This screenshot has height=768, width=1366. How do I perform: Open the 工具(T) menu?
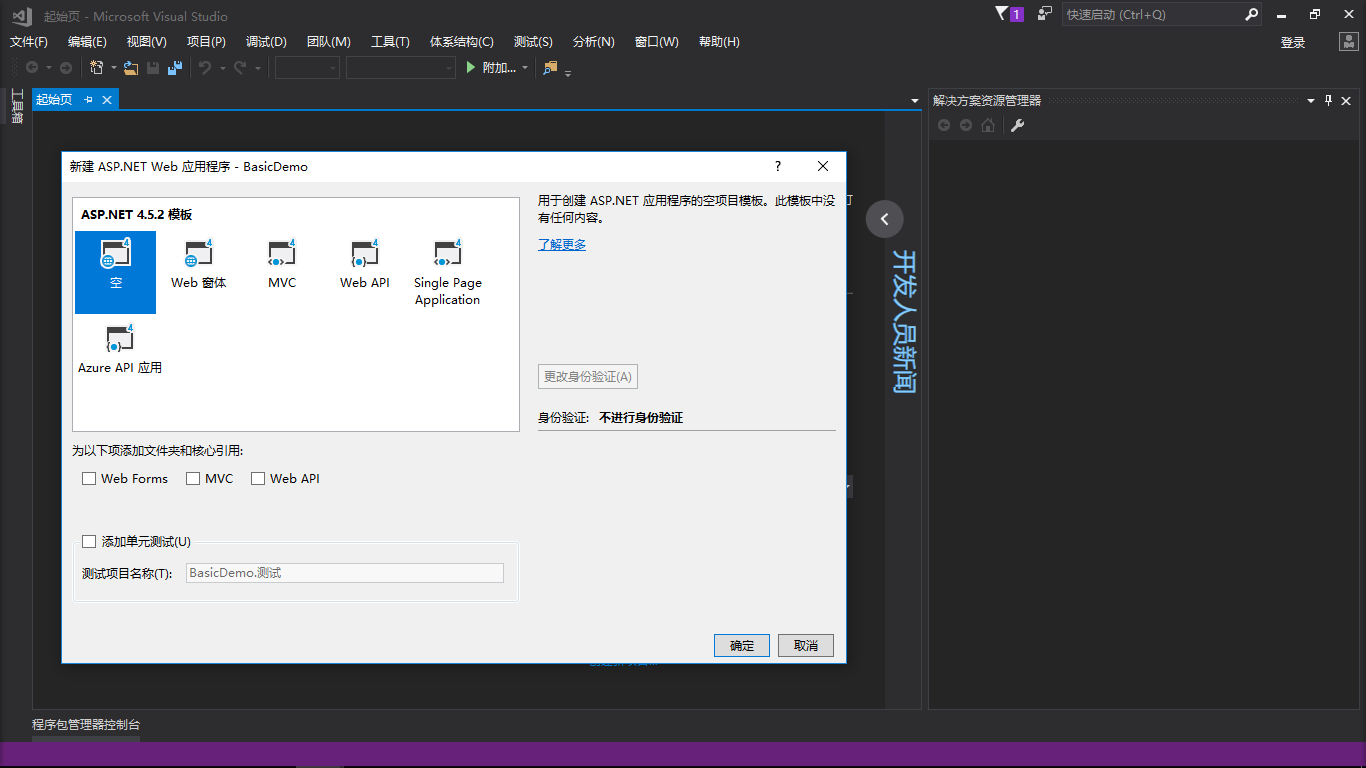(x=390, y=42)
